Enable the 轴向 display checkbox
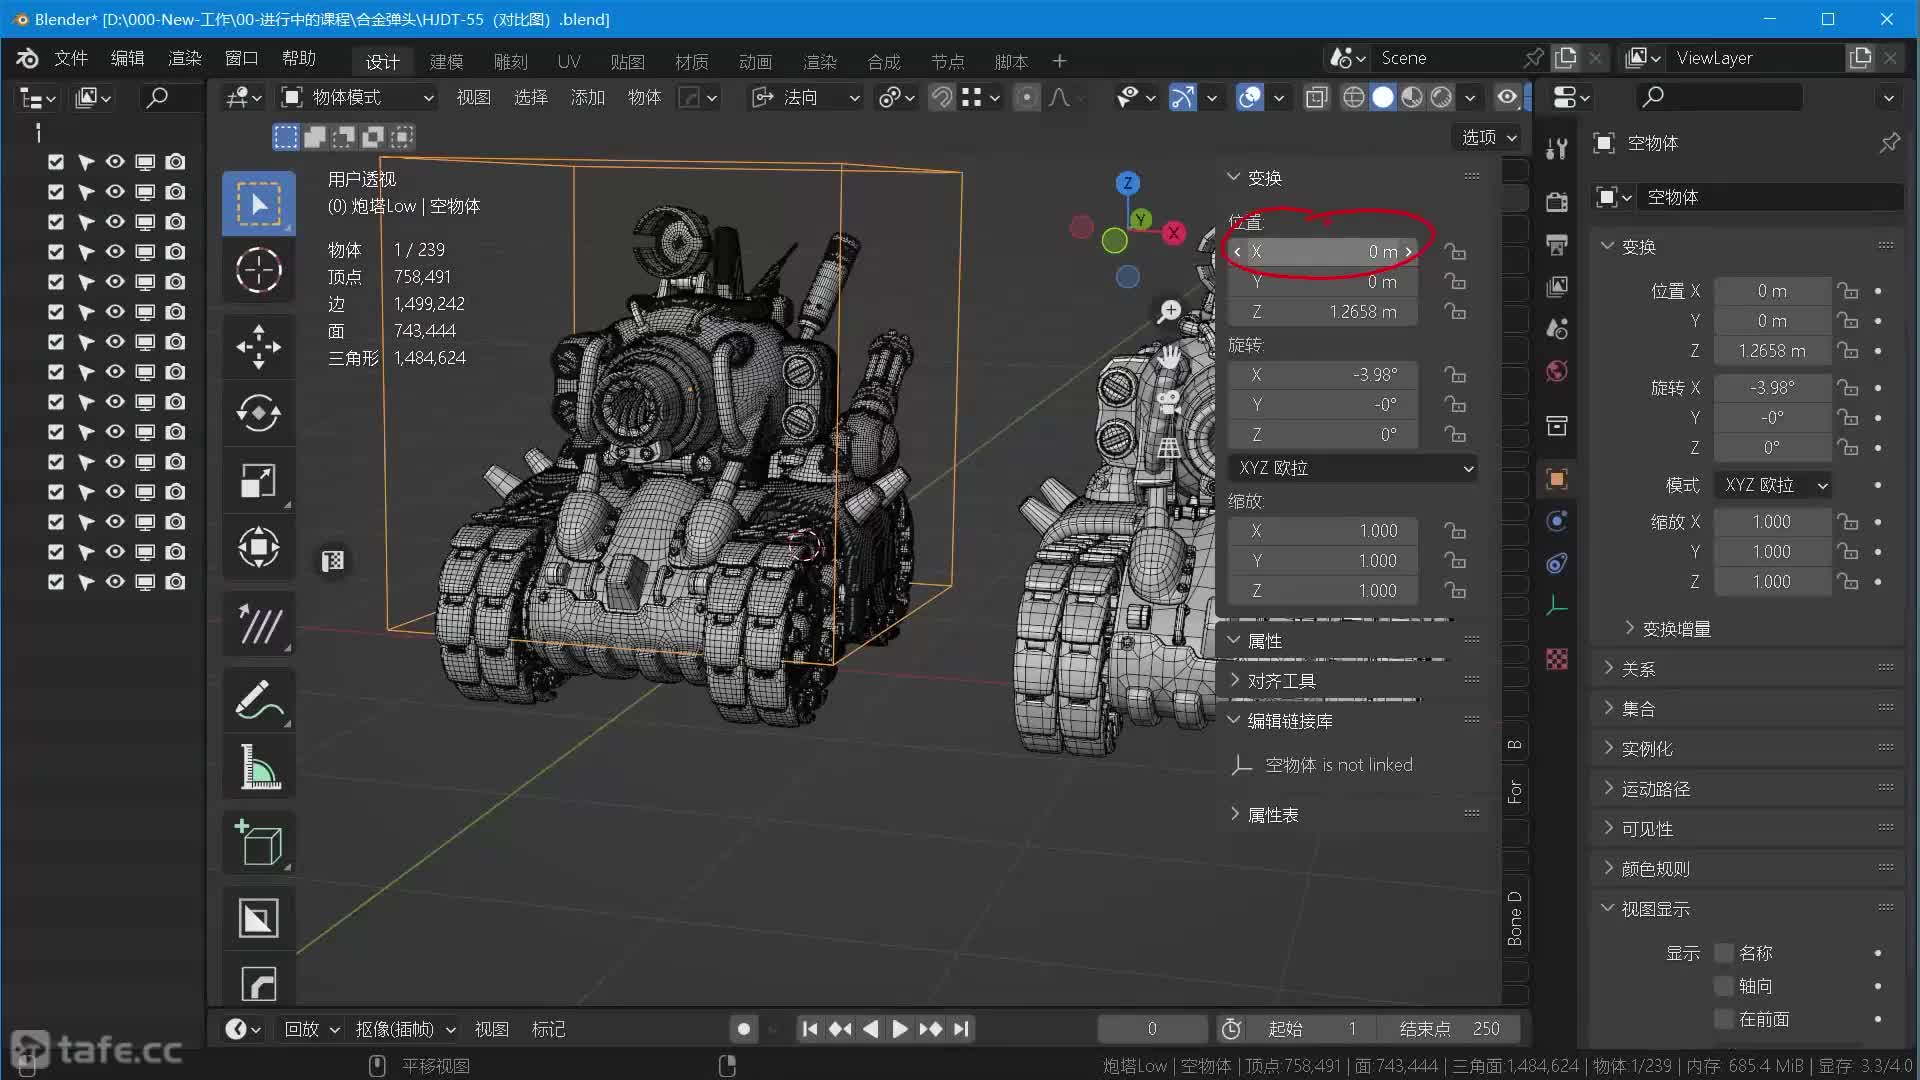Screen dimensions: 1920x1080 click(x=1723, y=986)
